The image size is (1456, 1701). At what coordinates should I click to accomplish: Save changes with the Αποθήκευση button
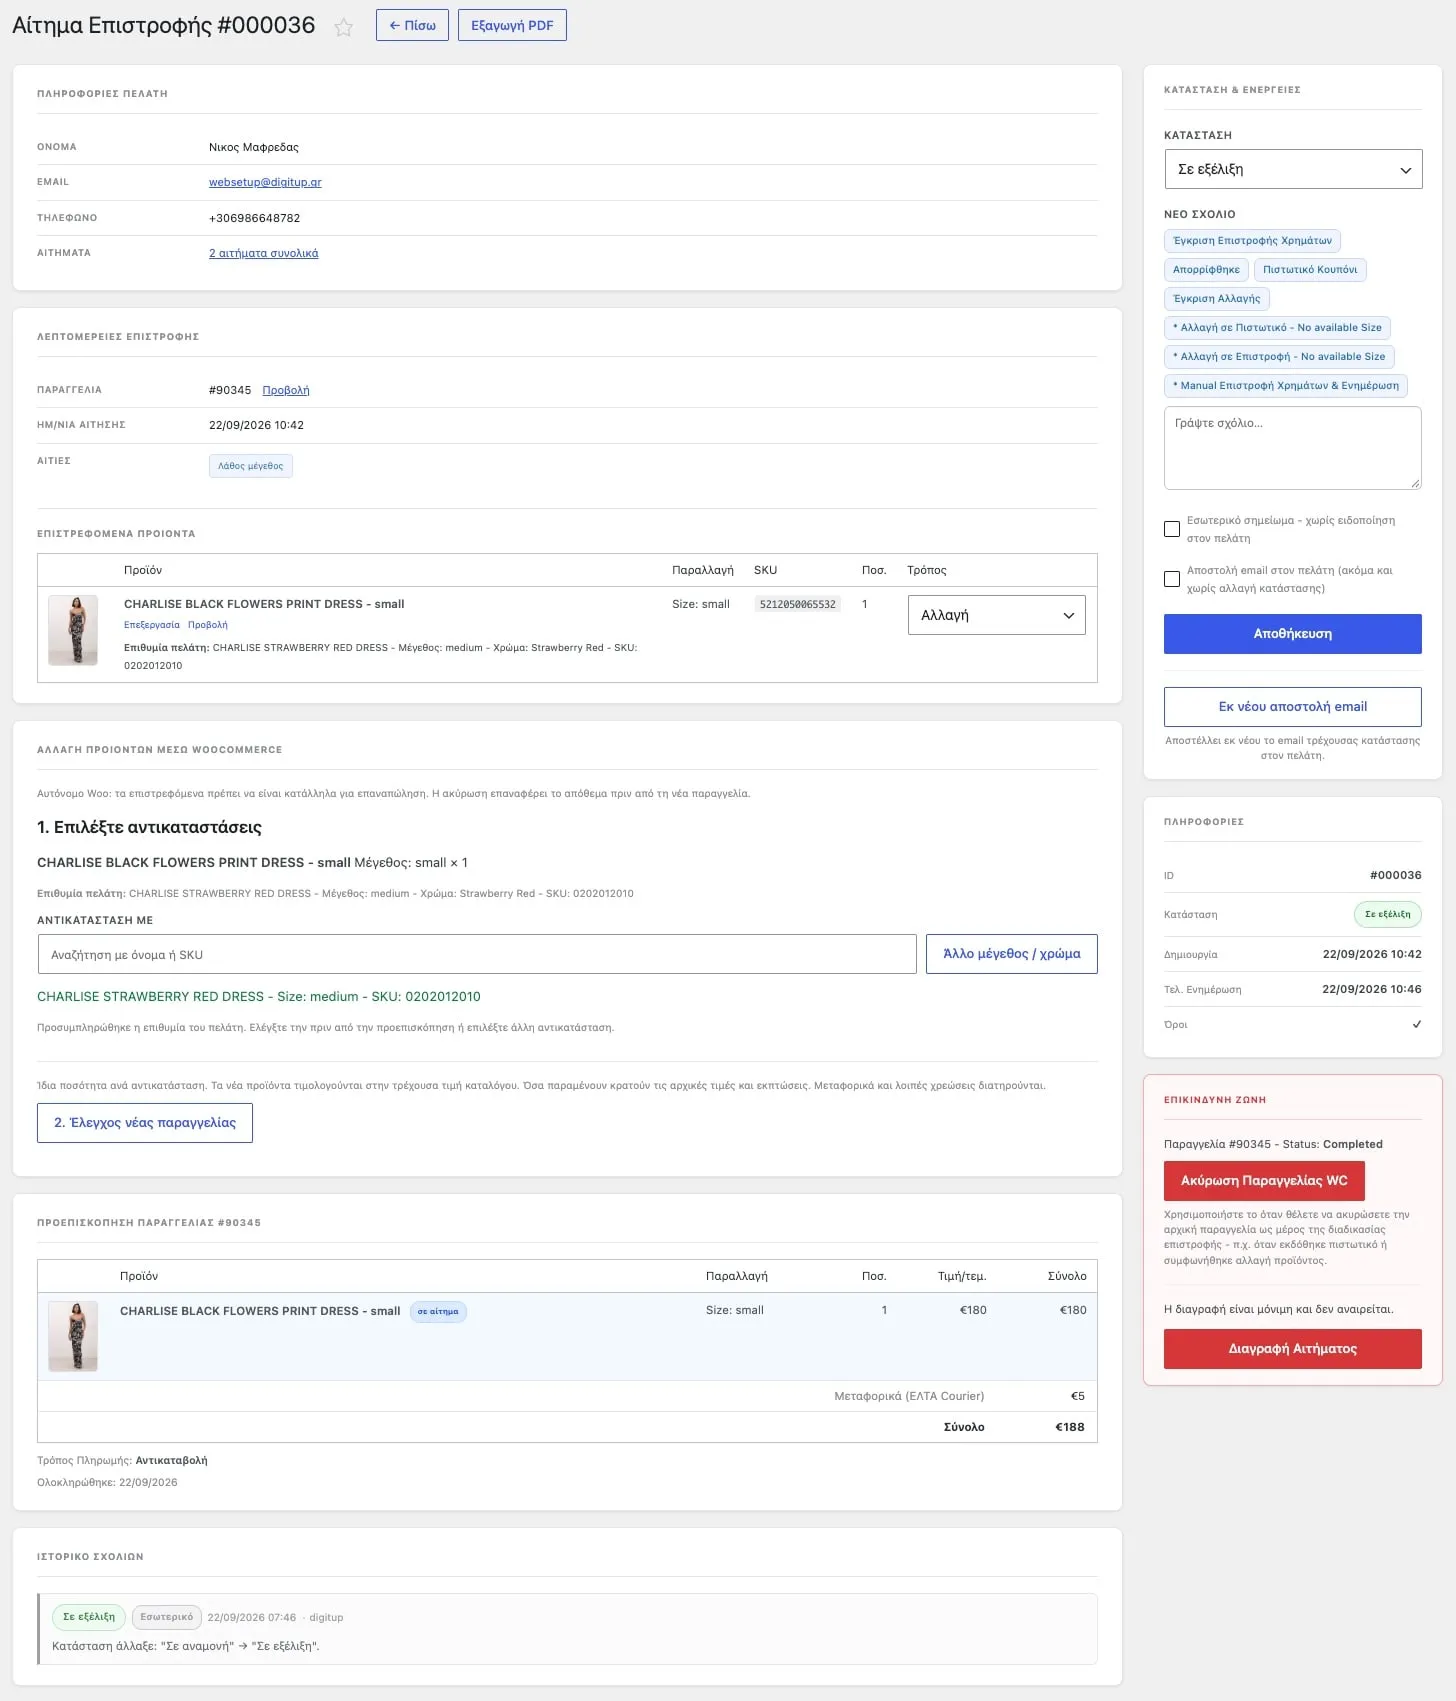1293,634
